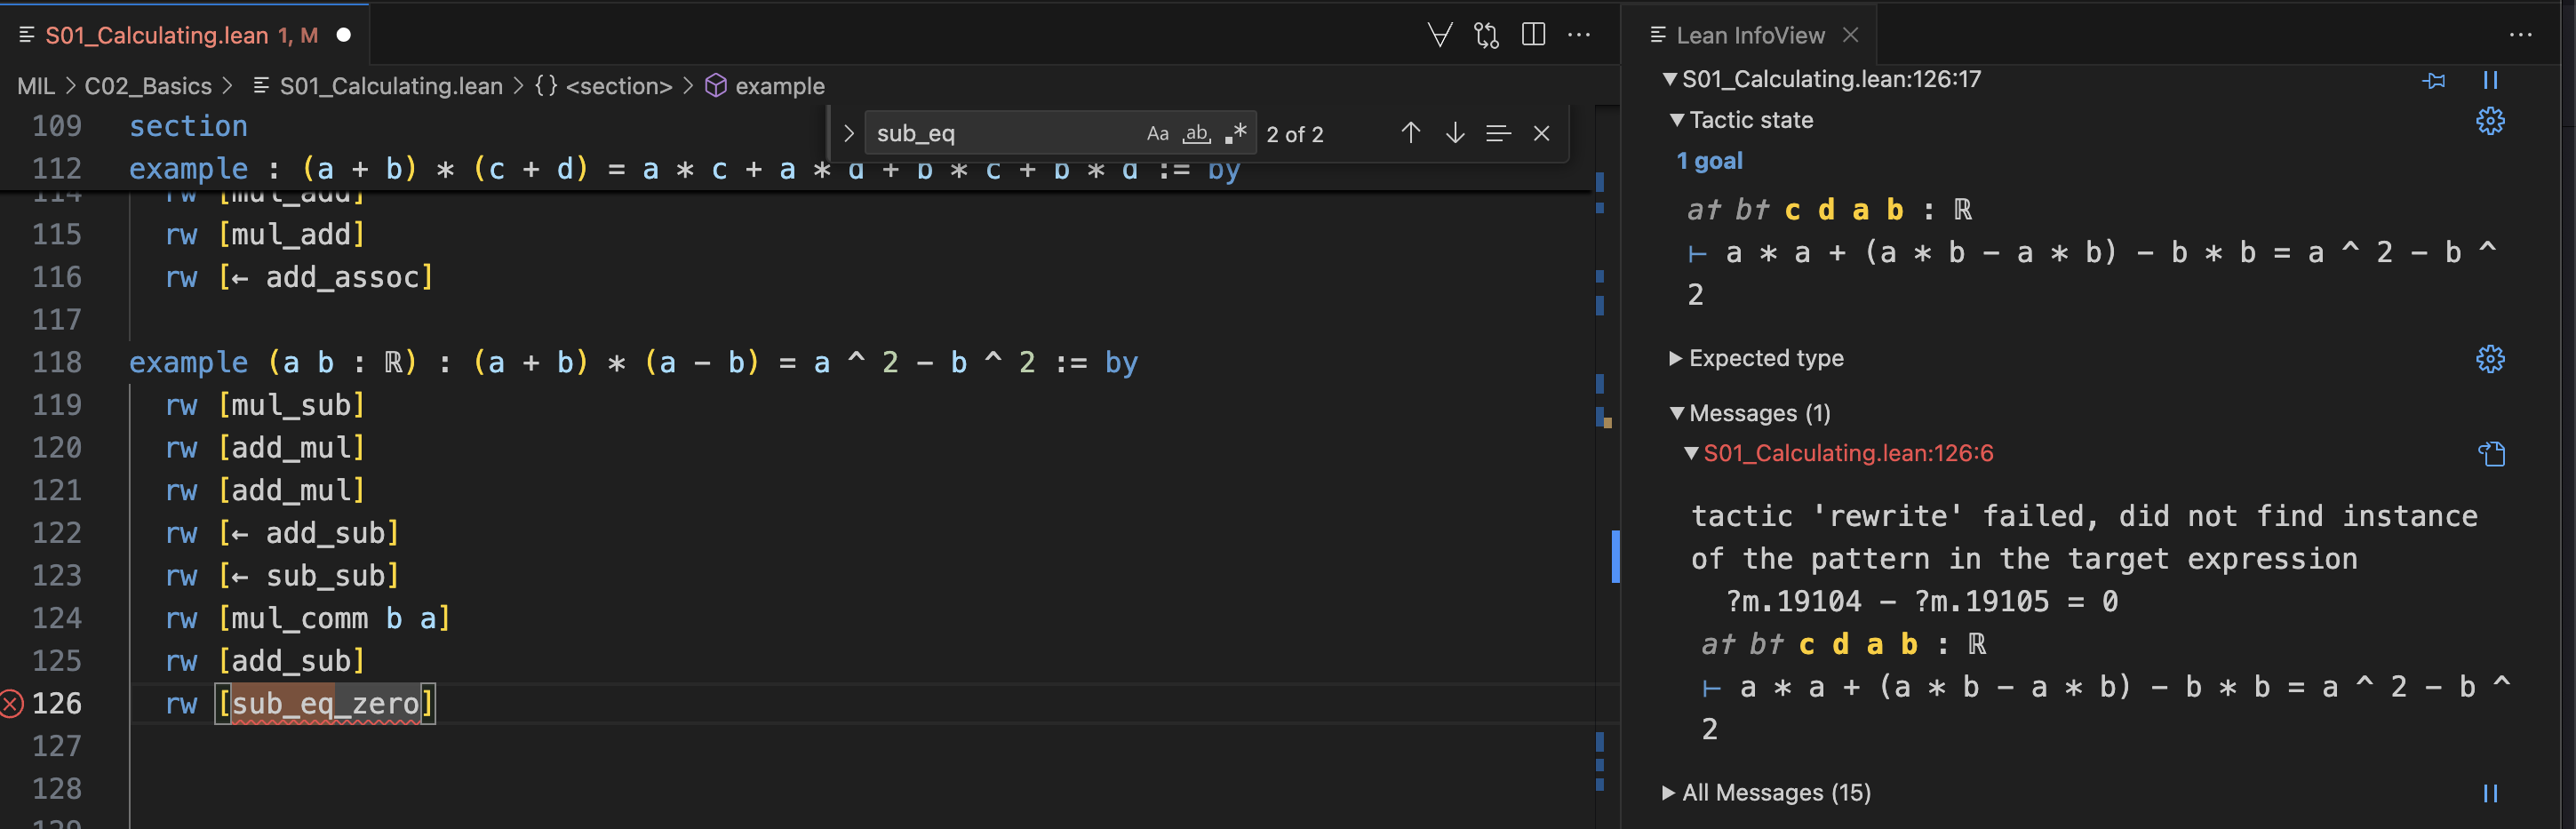Split the editor right
The width and height of the screenshot is (2576, 829).
tap(1533, 35)
